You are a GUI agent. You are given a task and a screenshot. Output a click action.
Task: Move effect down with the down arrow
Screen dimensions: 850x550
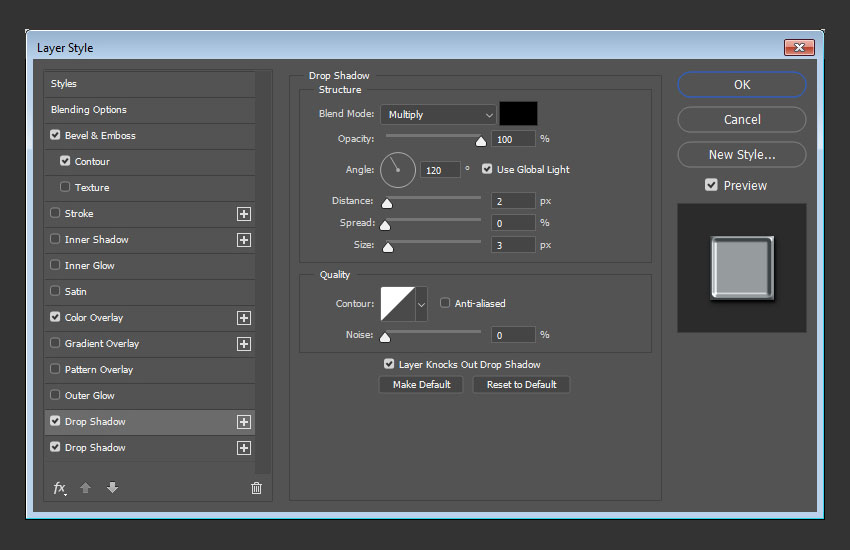point(112,487)
